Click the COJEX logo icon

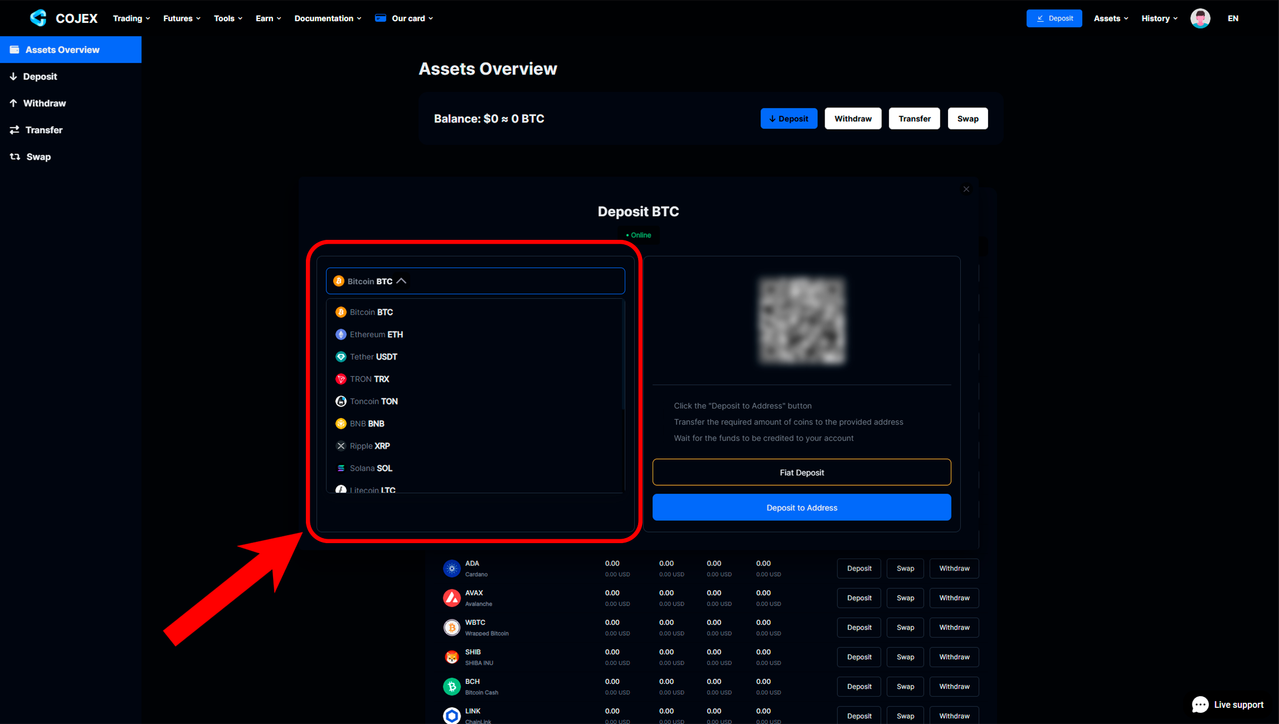[x=38, y=18]
